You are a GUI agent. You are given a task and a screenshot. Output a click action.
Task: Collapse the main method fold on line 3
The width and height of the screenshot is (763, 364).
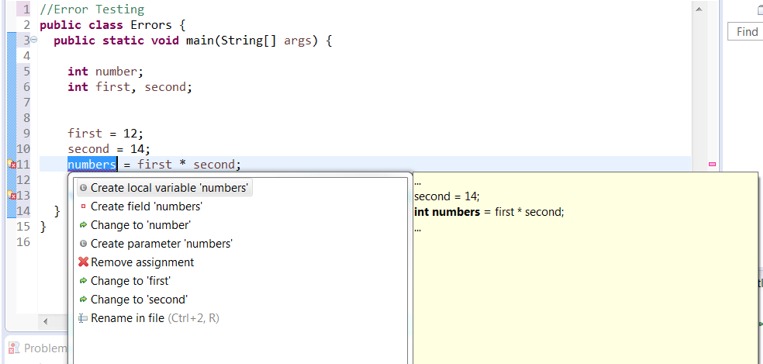pyautogui.click(x=34, y=40)
